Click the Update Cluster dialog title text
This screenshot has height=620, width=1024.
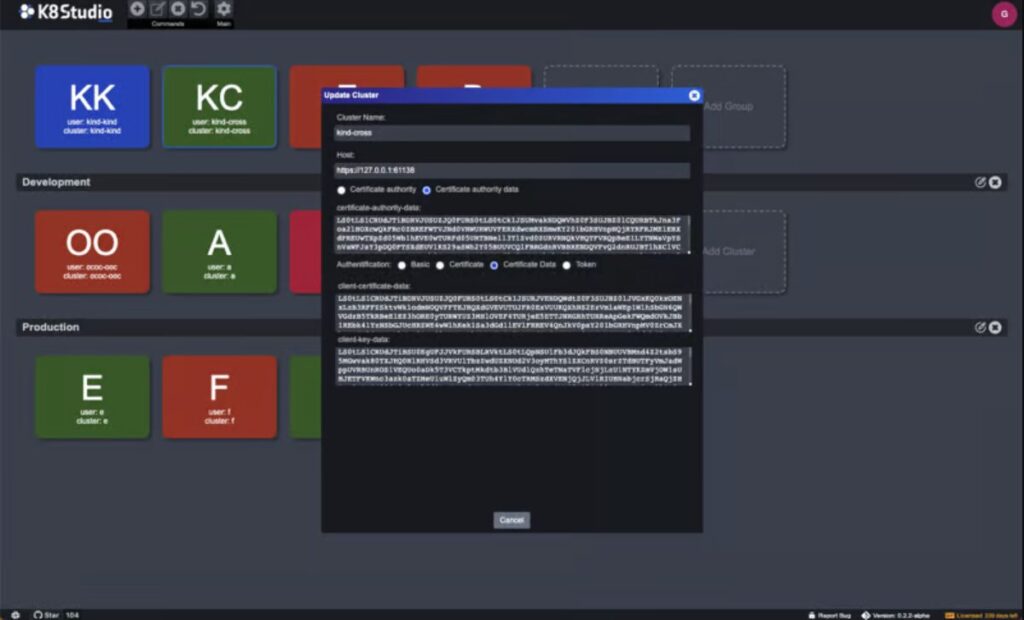(351, 95)
